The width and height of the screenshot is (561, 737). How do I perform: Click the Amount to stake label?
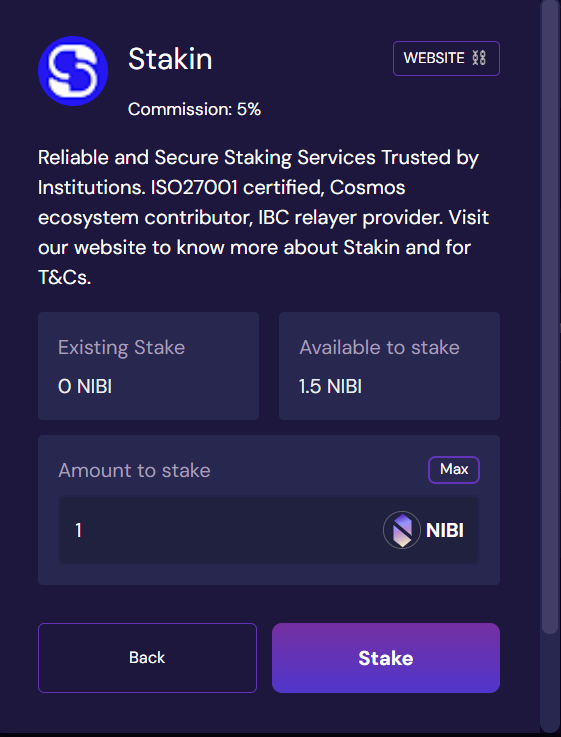pos(134,470)
